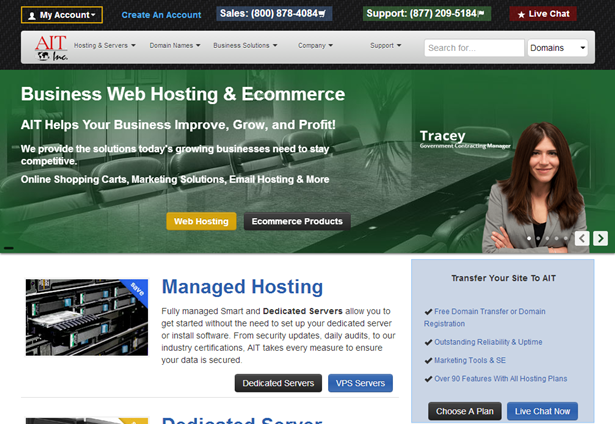
Task: Click the Managed Hosting server thumbnail
Action: coord(87,317)
